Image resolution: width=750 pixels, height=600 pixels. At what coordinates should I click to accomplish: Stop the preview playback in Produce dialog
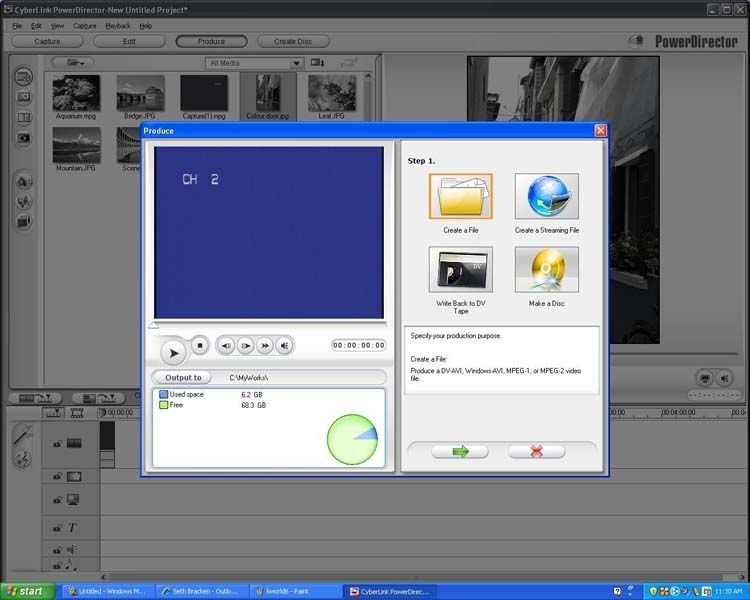click(x=200, y=345)
